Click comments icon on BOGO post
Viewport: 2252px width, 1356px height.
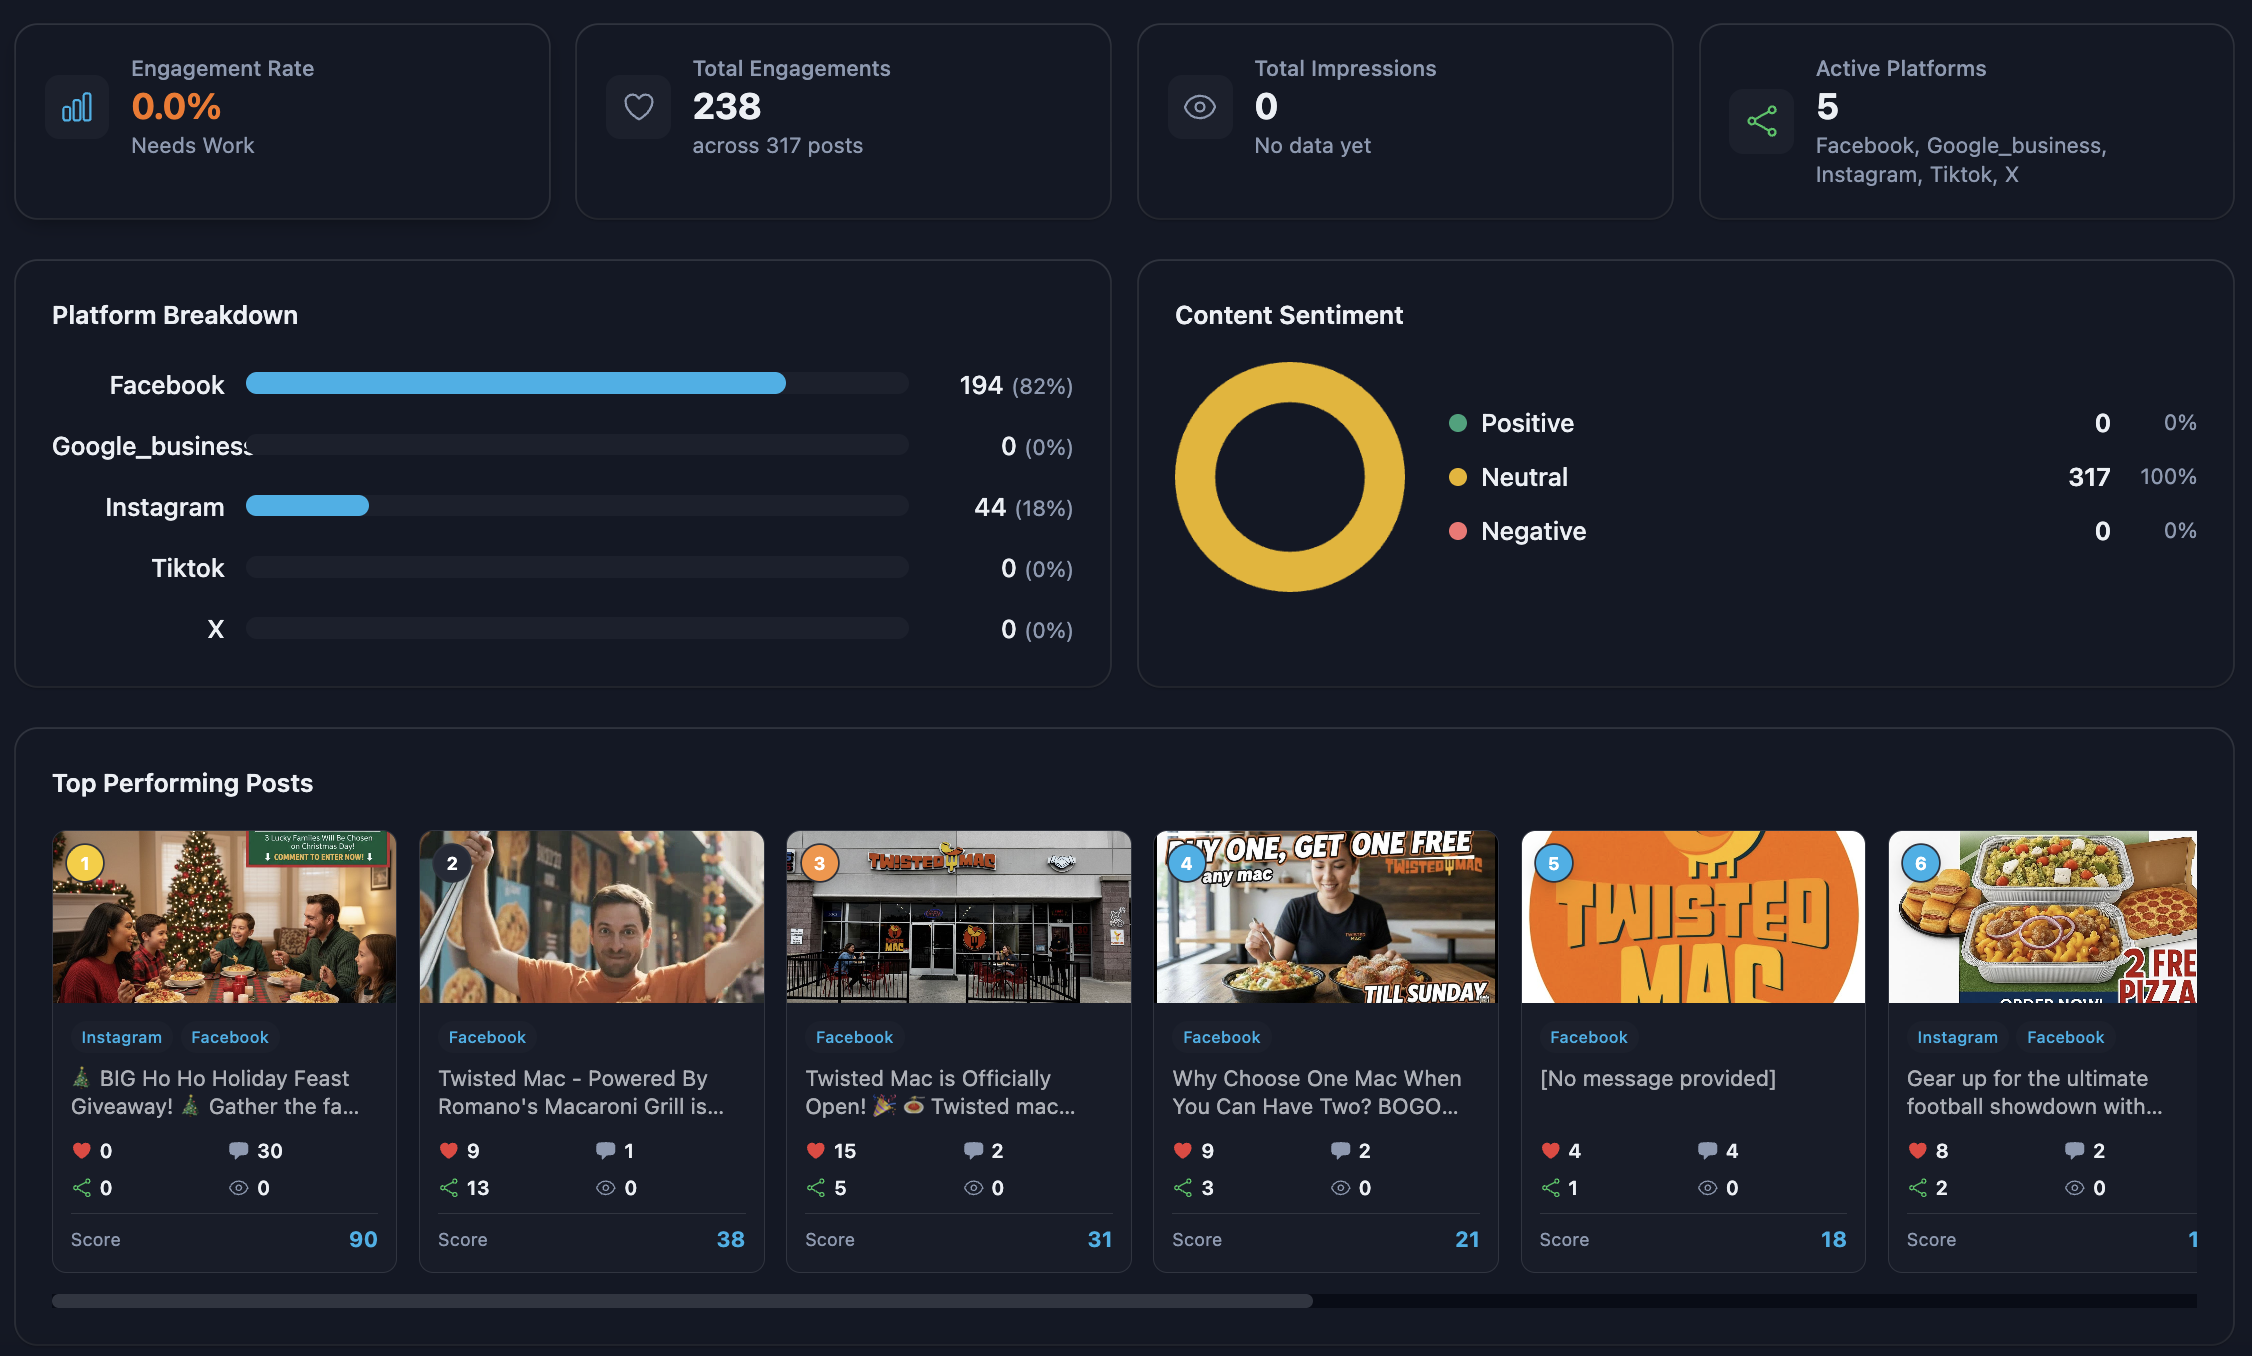[x=1340, y=1151]
